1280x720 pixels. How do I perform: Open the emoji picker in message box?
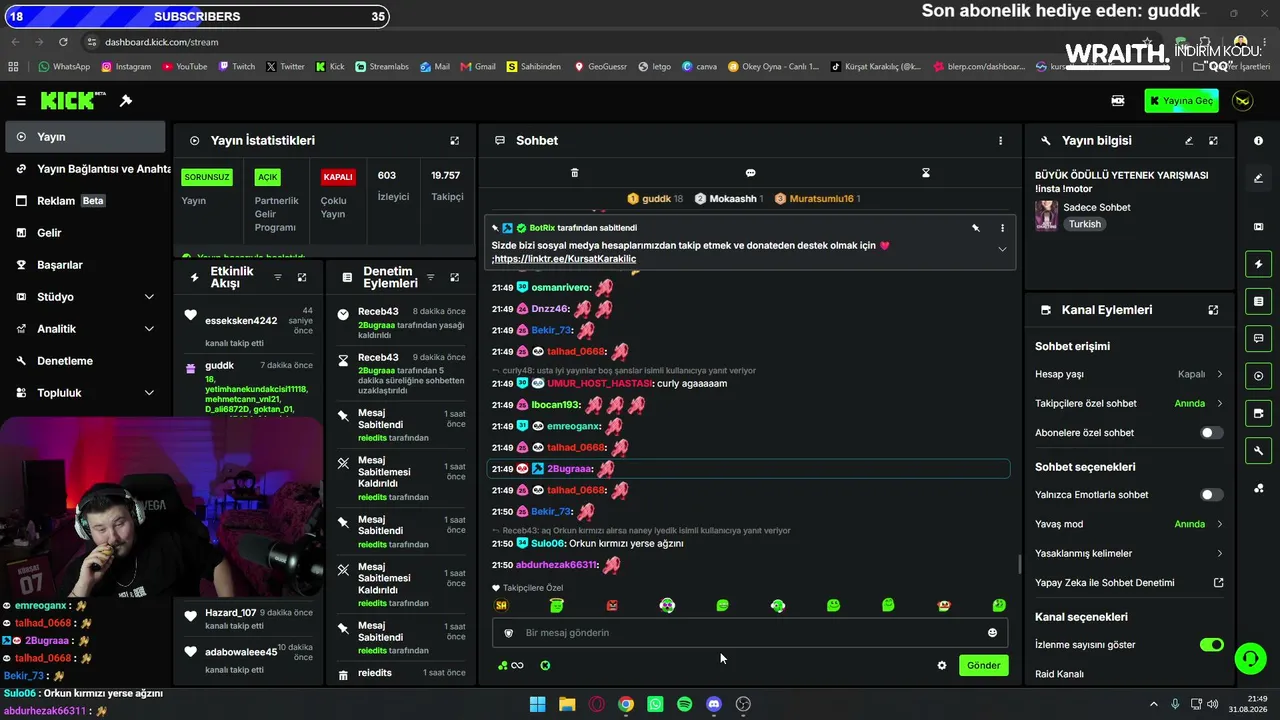[992, 633]
